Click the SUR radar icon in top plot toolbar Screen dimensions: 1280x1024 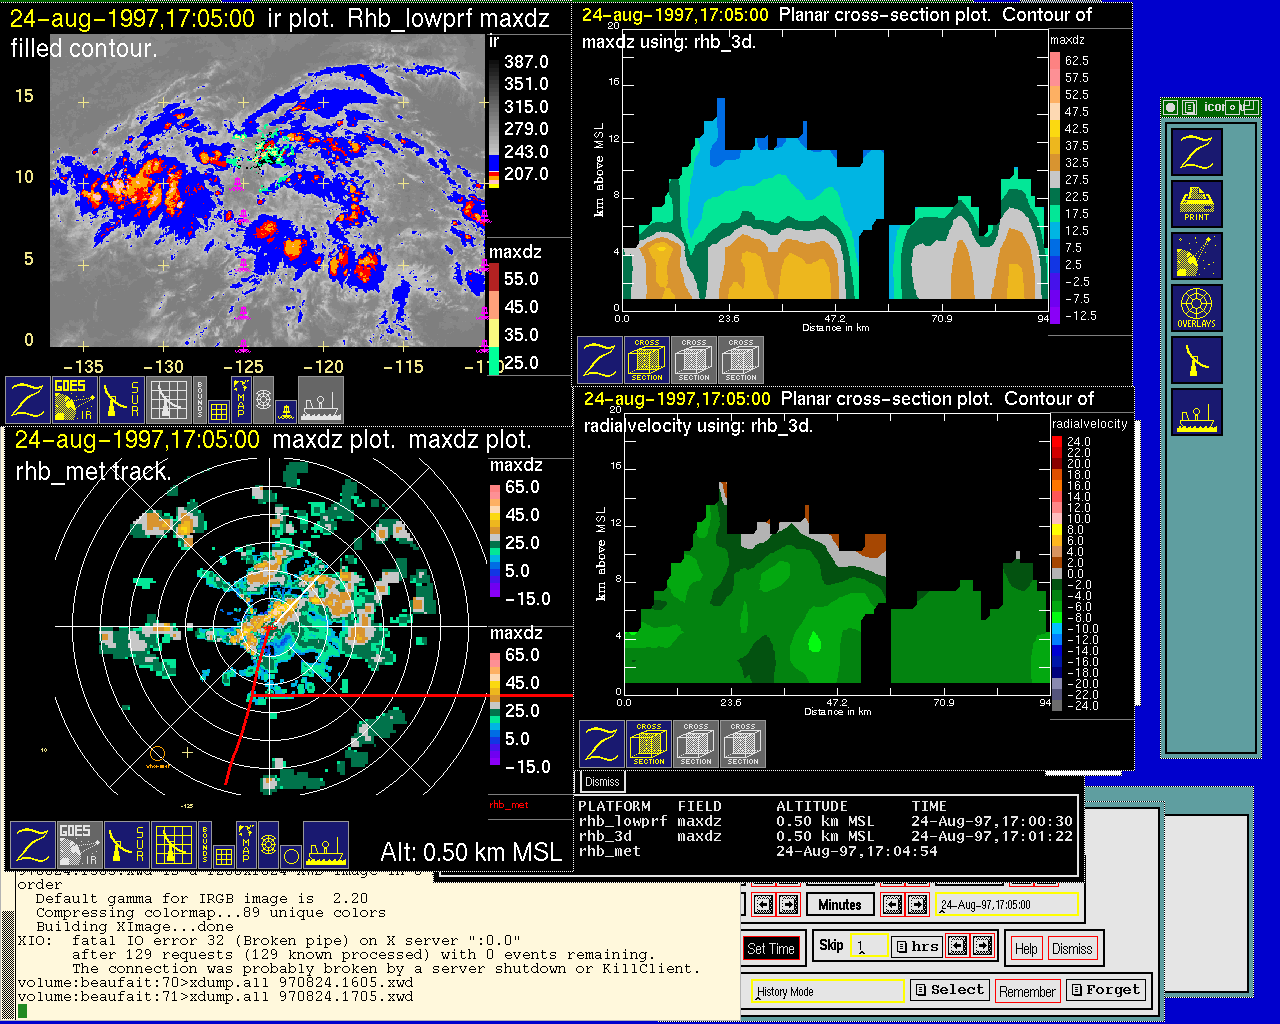(x=122, y=399)
